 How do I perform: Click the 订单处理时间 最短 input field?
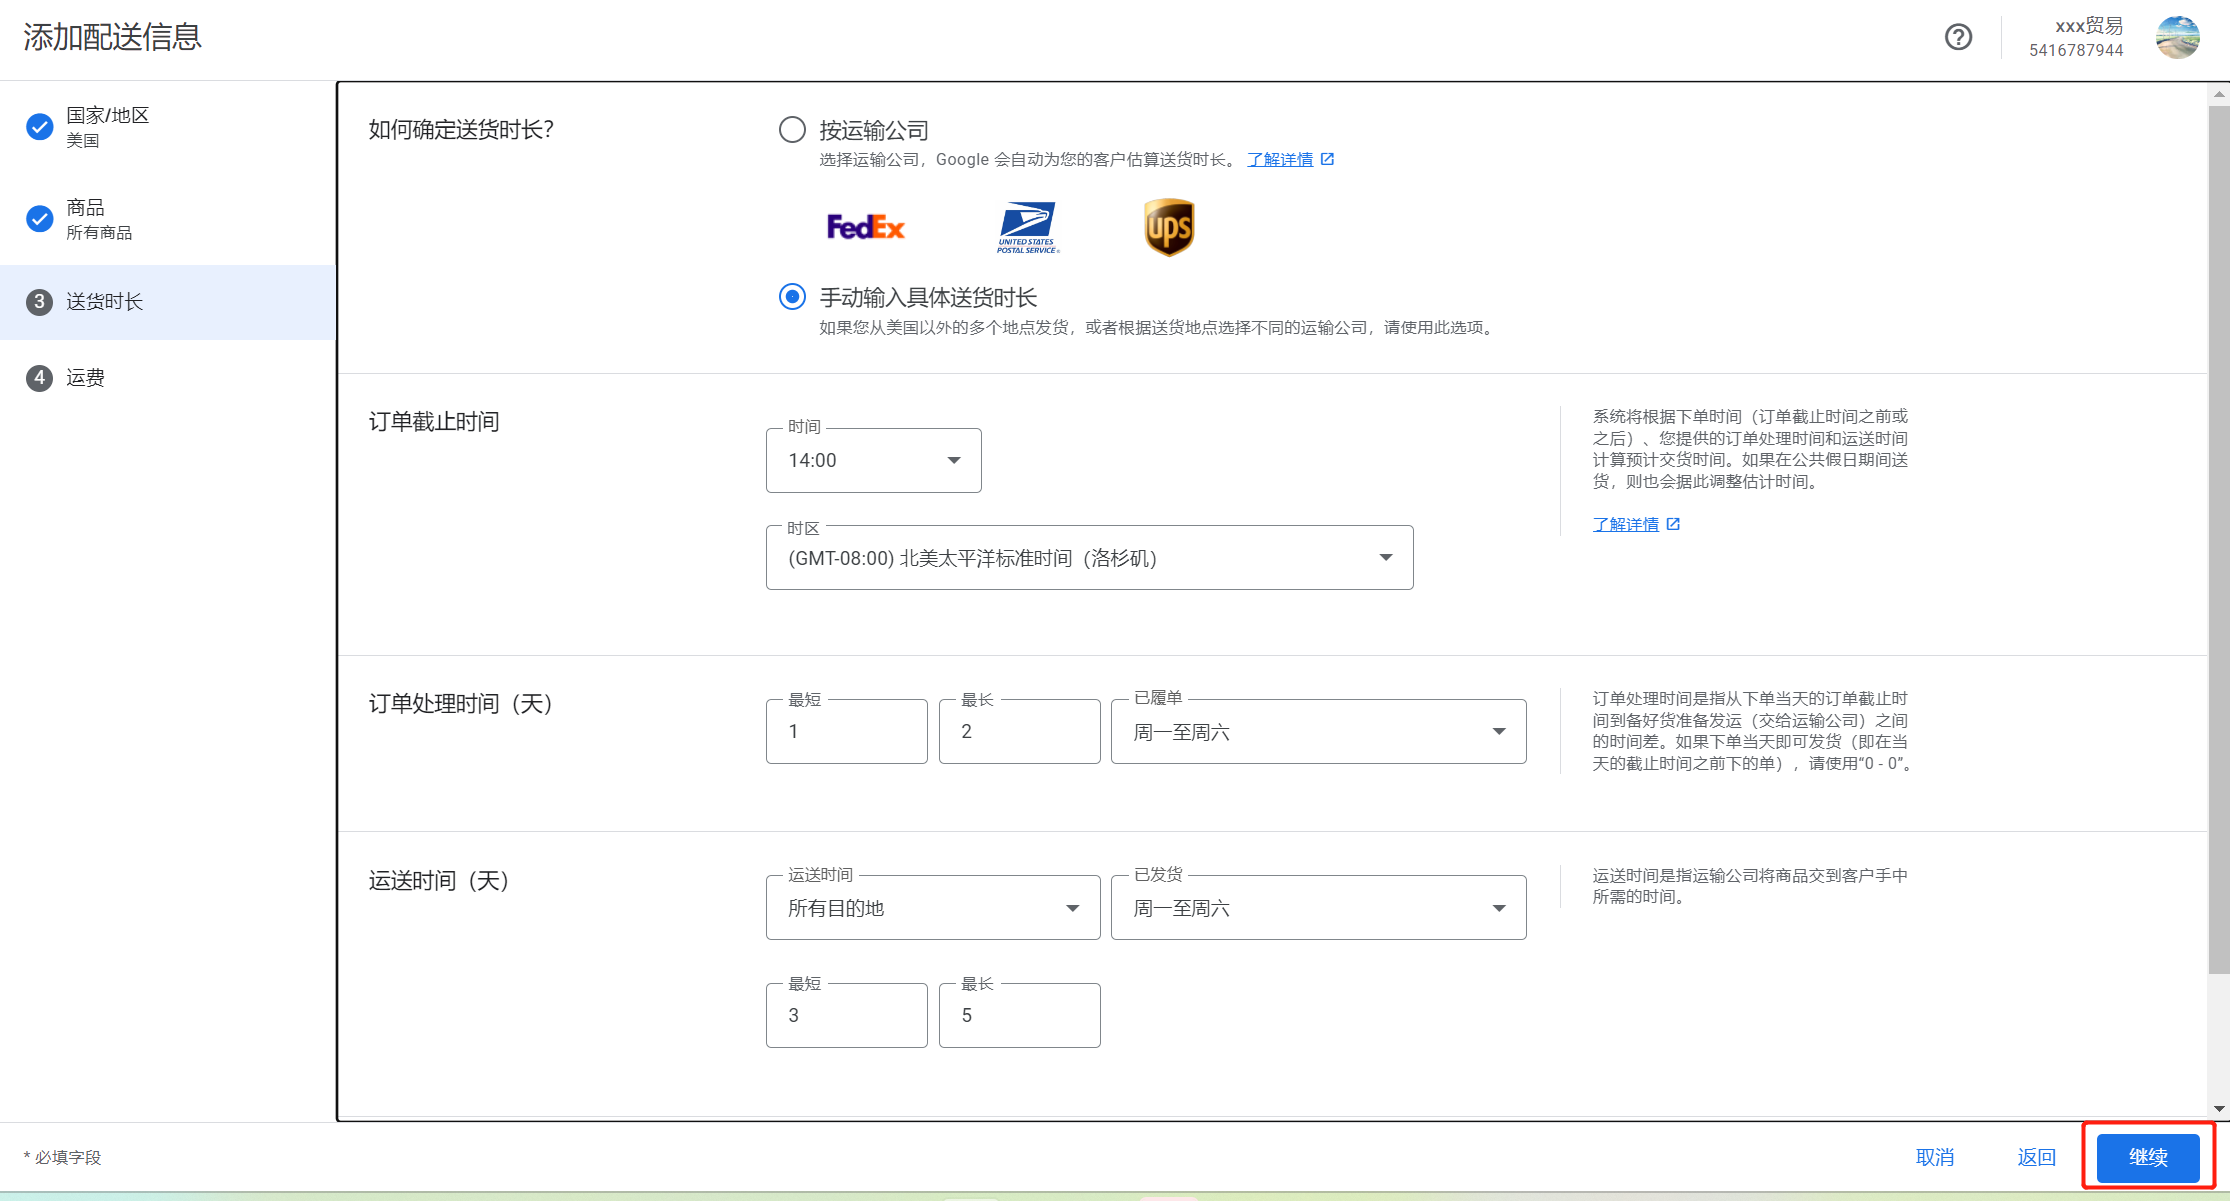click(x=846, y=732)
